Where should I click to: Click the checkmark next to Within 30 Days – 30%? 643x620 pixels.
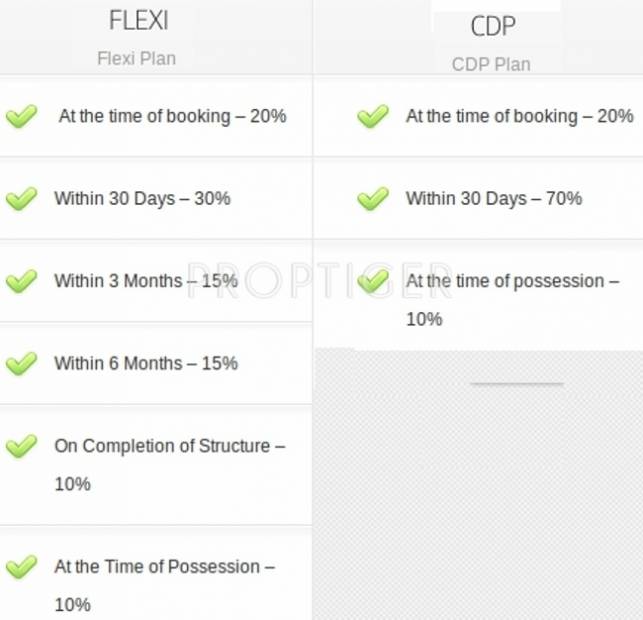pyautogui.click(x=21, y=199)
